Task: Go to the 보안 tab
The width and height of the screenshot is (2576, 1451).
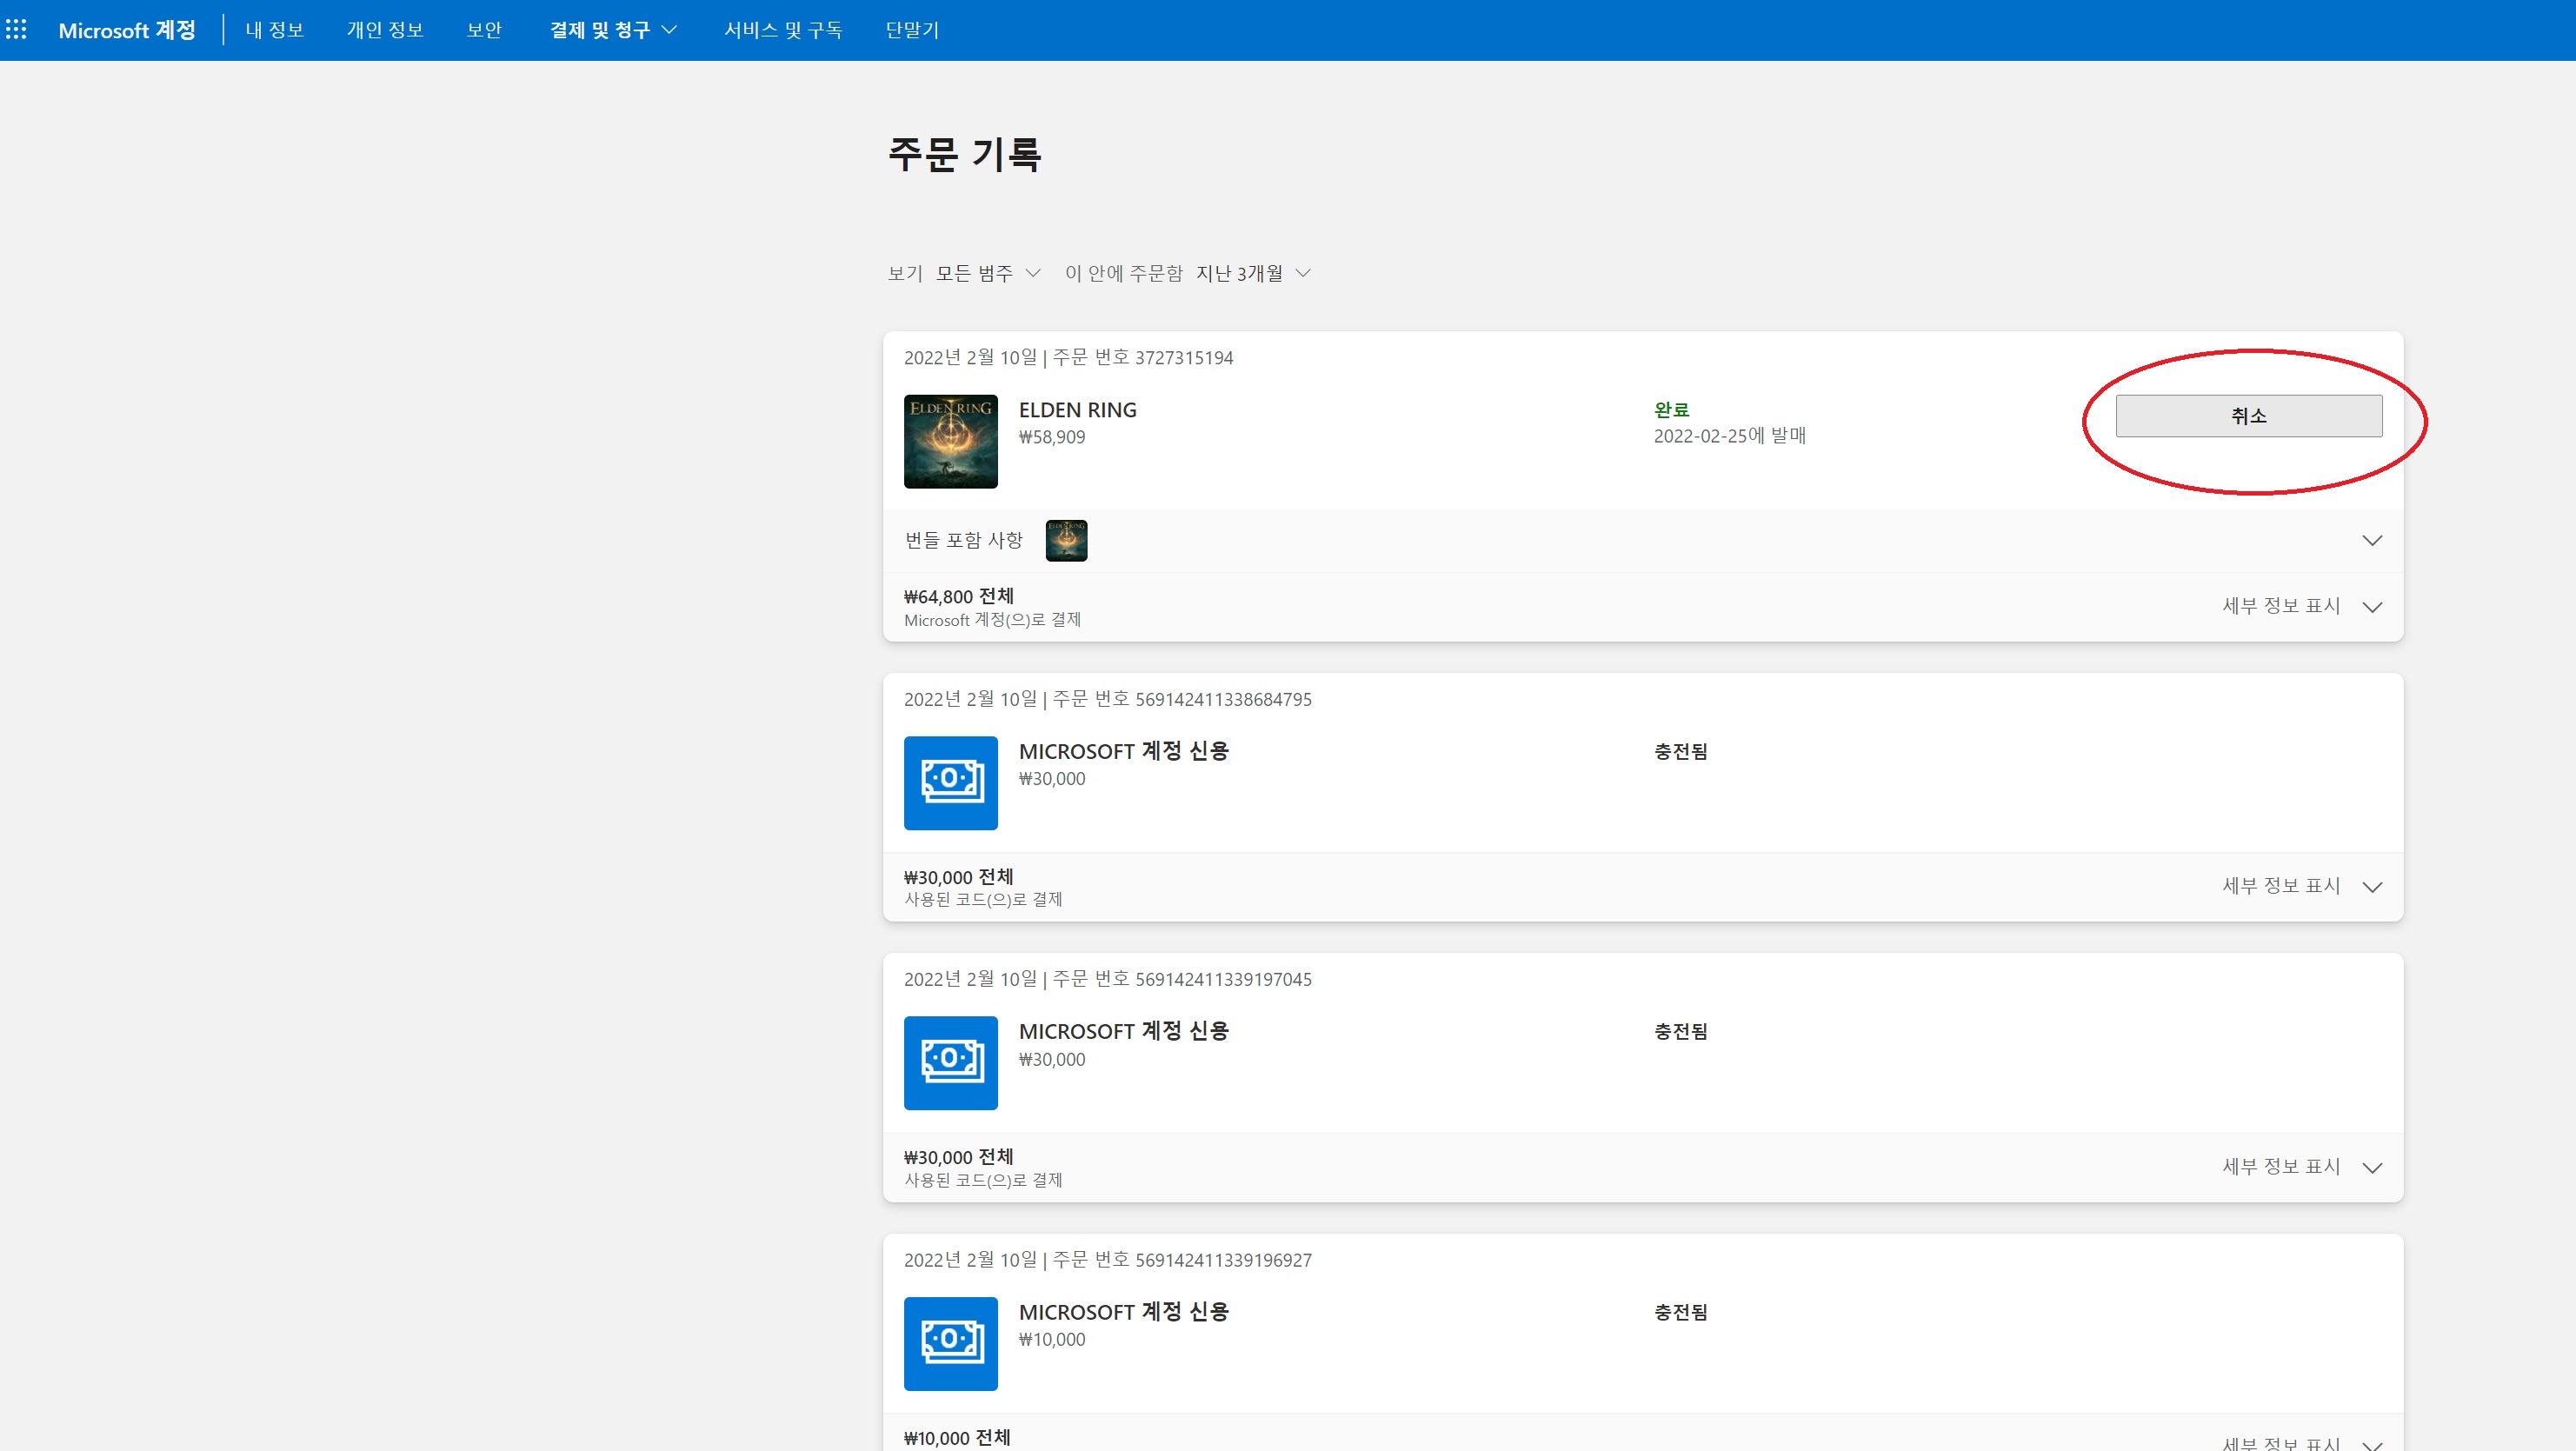Action: click(x=484, y=30)
